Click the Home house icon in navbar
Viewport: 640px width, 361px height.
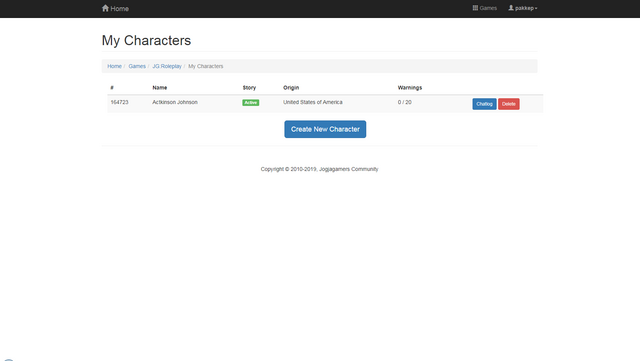[105, 8]
